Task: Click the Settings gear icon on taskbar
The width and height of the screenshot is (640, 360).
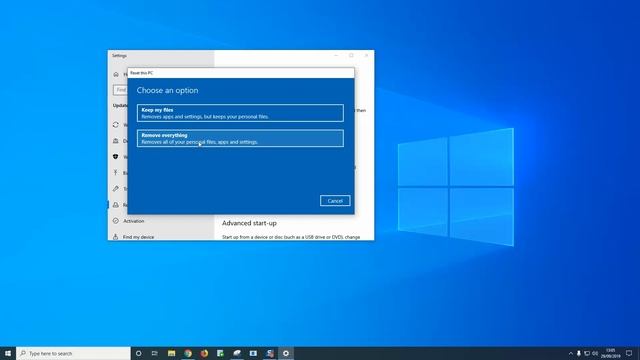Action: coord(286,353)
